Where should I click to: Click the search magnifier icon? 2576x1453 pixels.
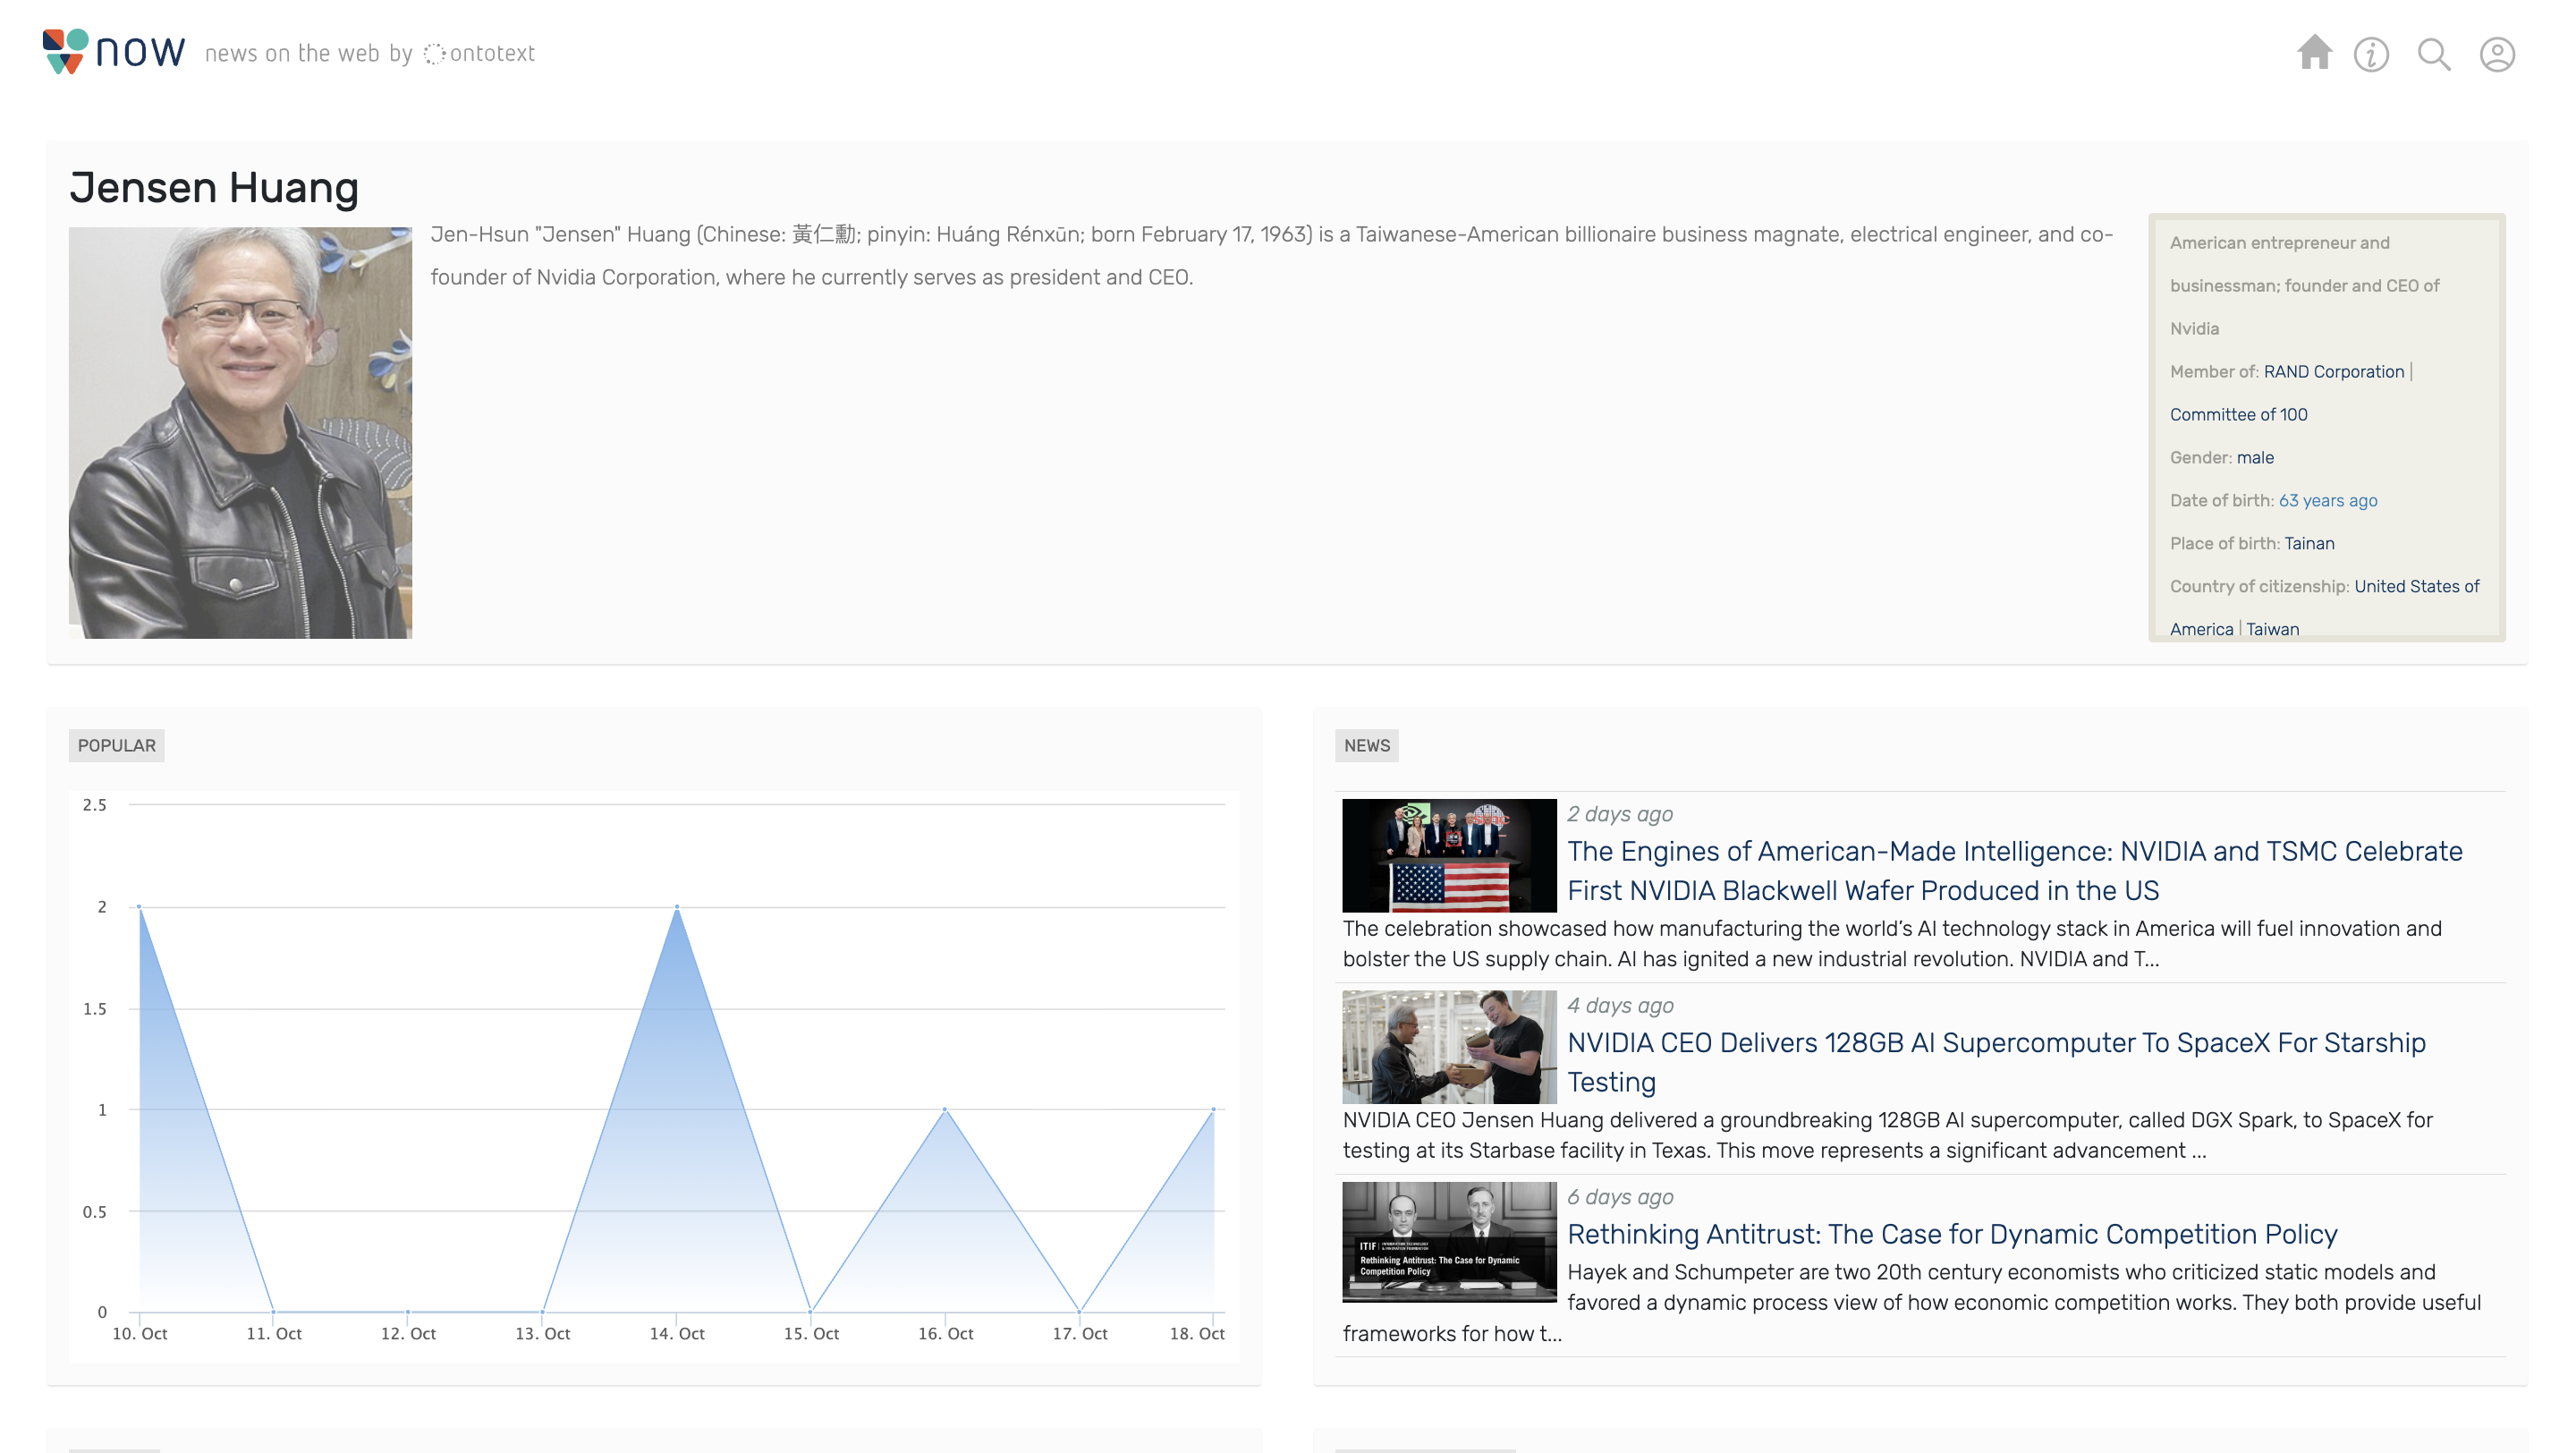click(x=2433, y=54)
